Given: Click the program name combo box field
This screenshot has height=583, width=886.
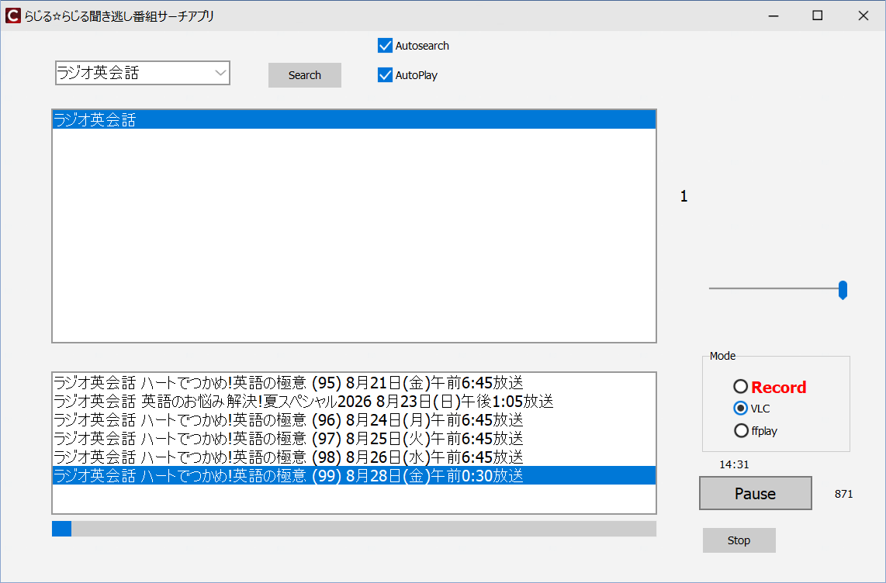Looking at the screenshot, I should [142, 73].
